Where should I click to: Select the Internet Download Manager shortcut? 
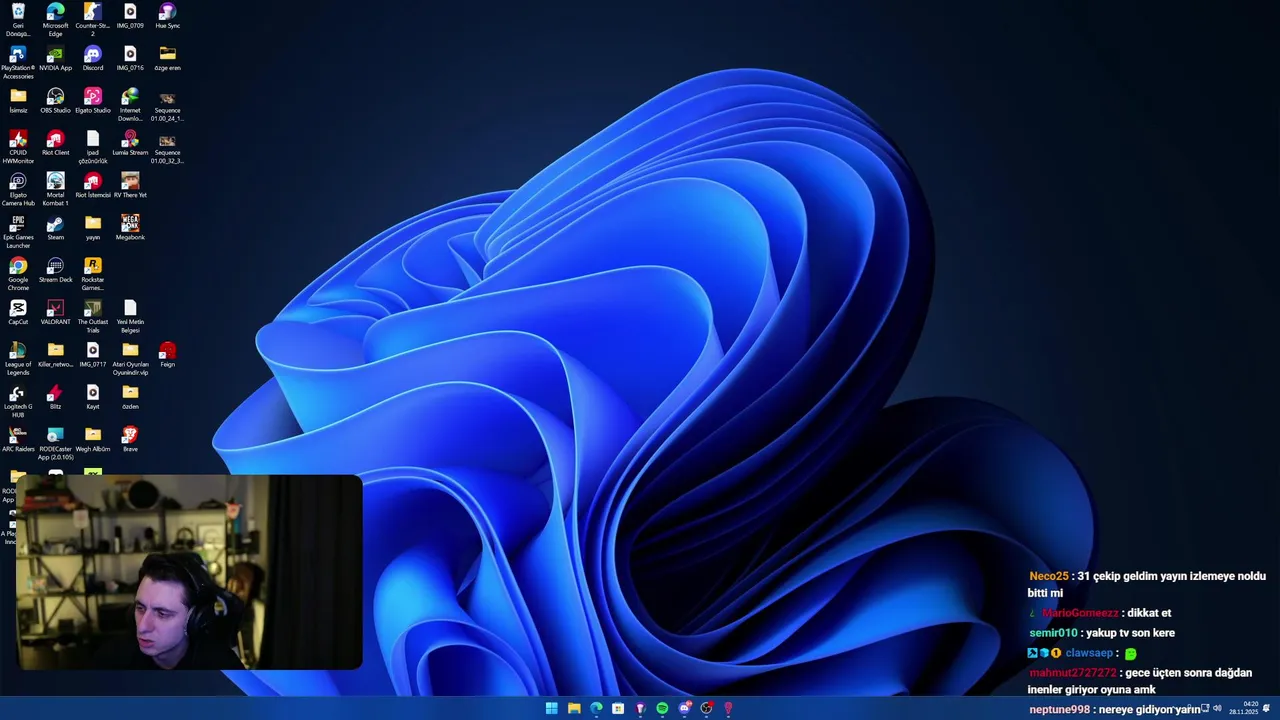[130, 104]
